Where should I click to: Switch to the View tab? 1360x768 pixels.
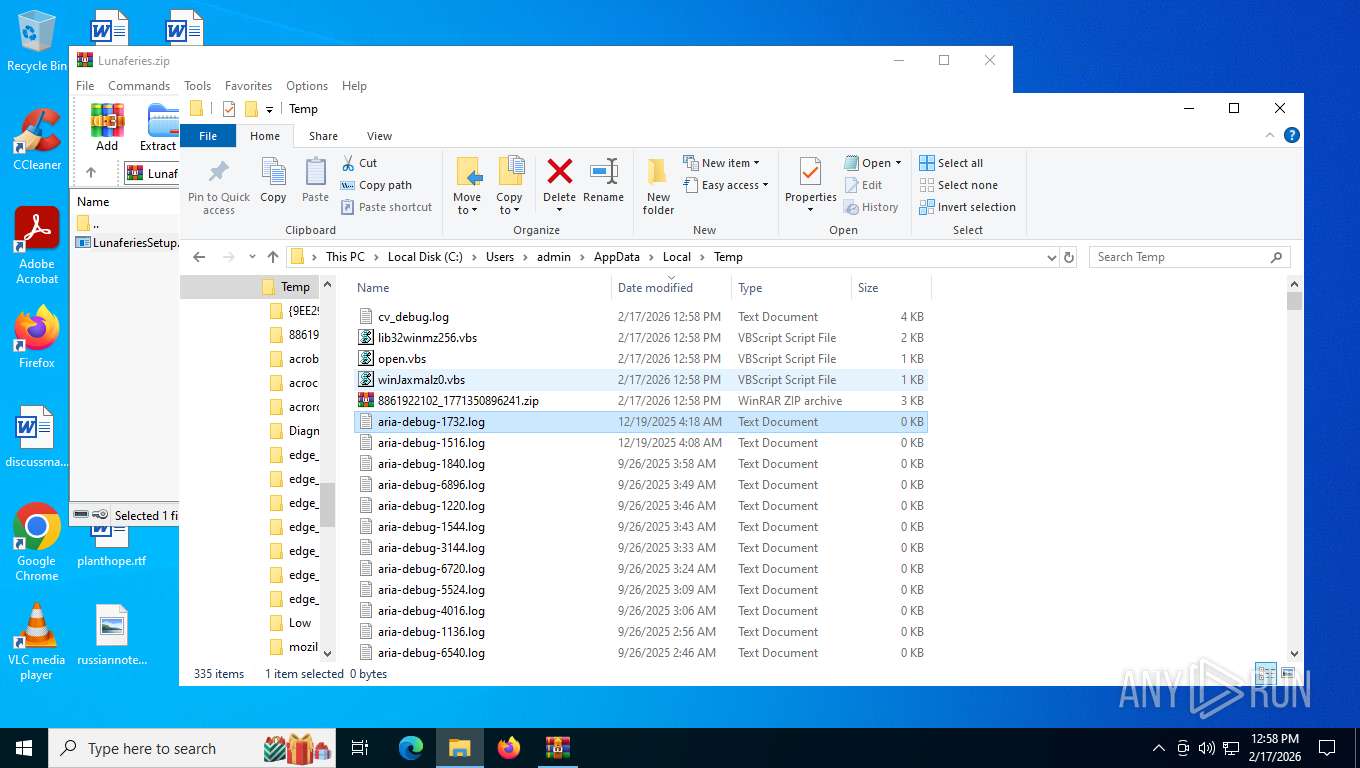(x=379, y=136)
